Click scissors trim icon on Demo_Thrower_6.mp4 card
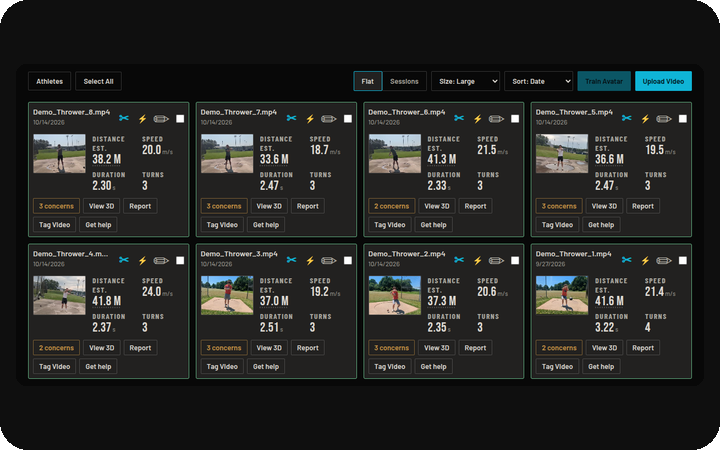The height and width of the screenshot is (450, 720). 459,118
